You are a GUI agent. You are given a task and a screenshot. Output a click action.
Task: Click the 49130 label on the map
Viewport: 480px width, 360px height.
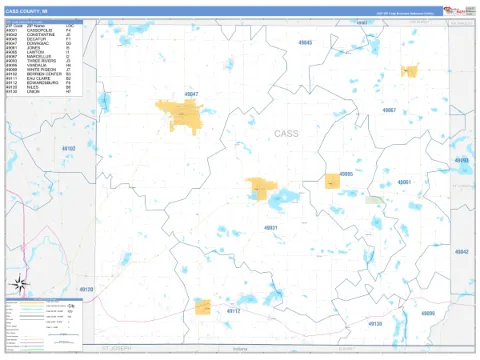pos(375,324)
